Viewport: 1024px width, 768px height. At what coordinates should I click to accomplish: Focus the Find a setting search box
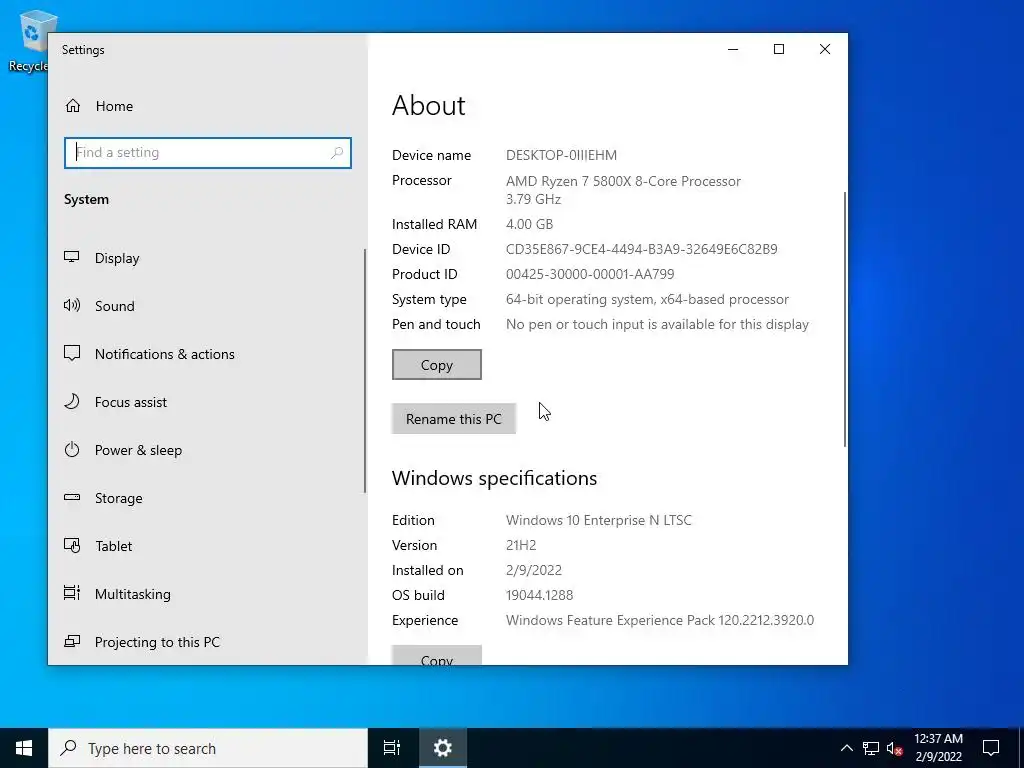tap(208, 153)
